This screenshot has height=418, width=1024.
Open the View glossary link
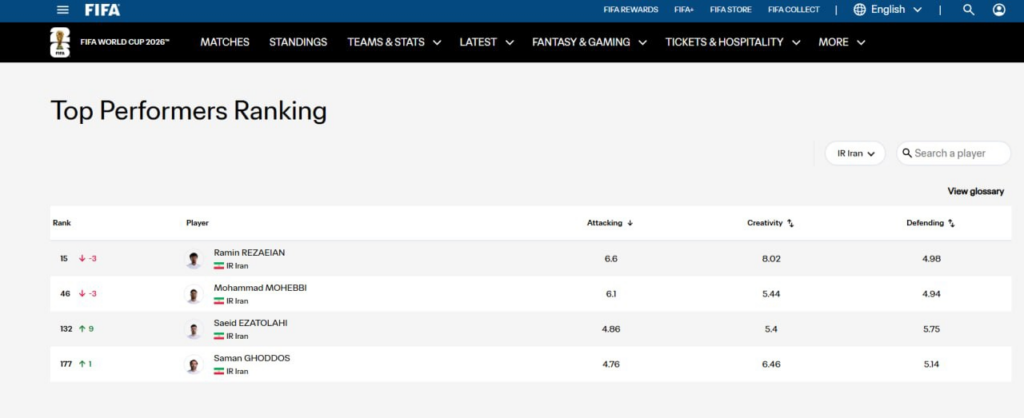coord(976,191)
